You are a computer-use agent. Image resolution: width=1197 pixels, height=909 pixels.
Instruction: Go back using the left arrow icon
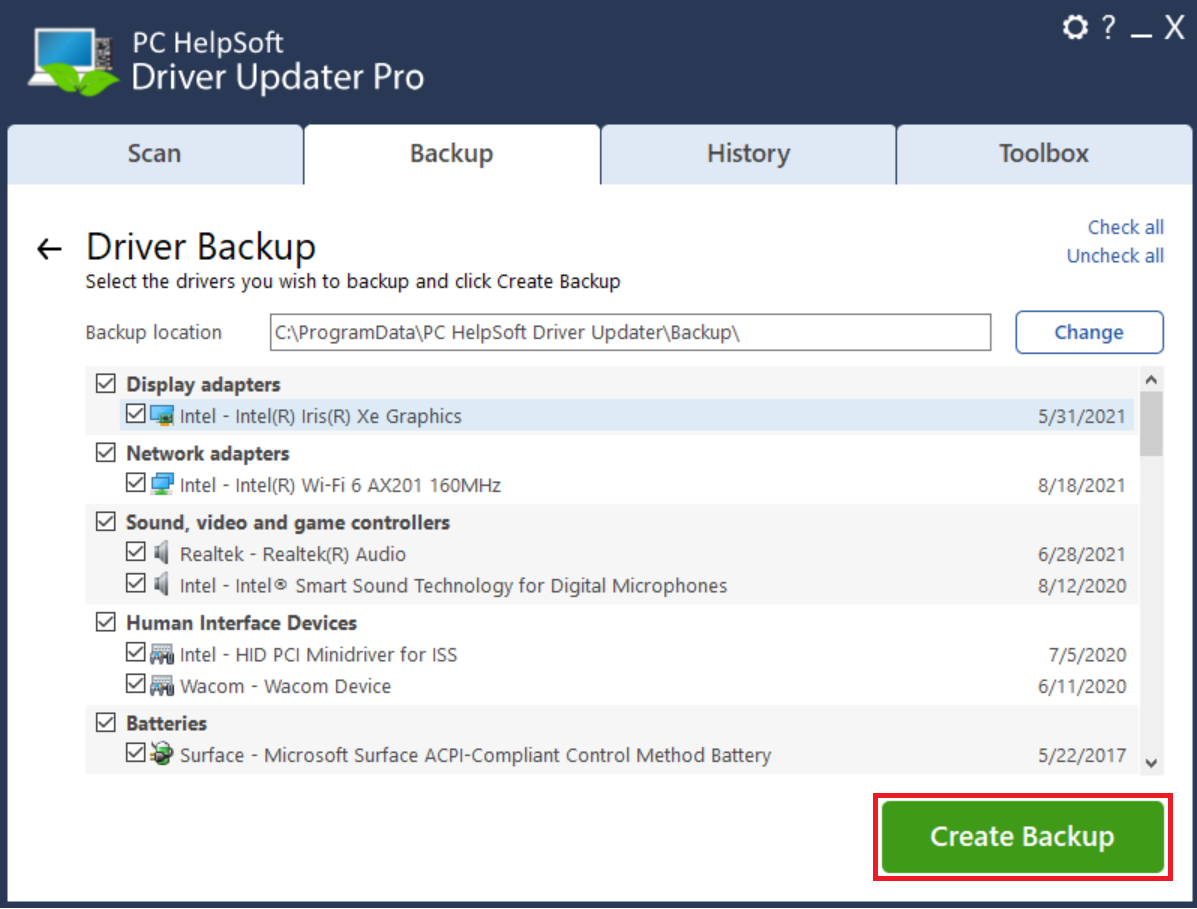point(50,249)
